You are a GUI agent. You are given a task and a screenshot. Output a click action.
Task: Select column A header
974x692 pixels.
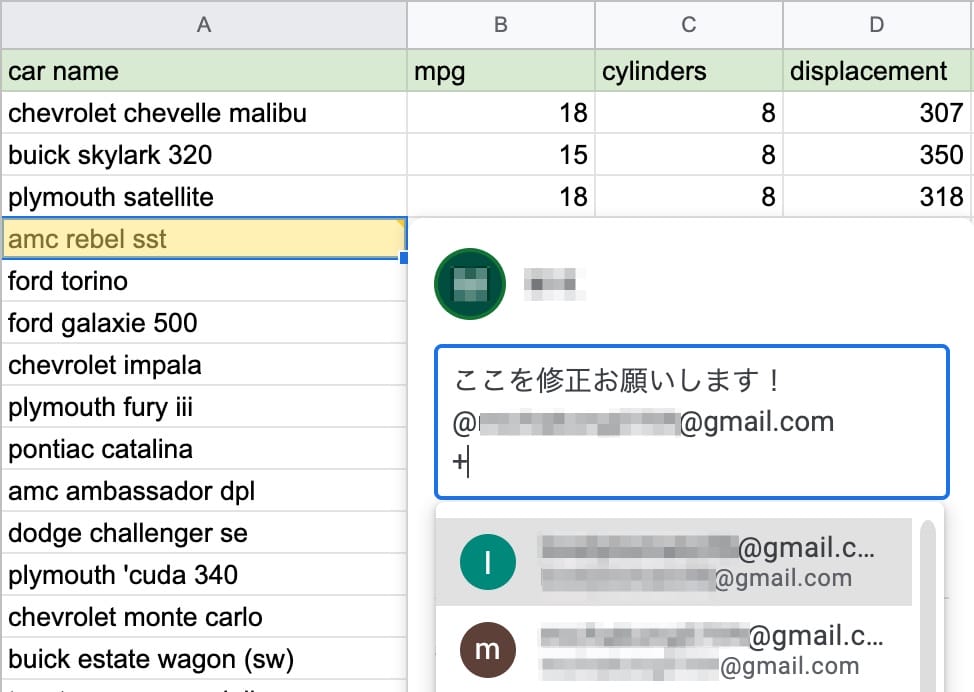203,25
